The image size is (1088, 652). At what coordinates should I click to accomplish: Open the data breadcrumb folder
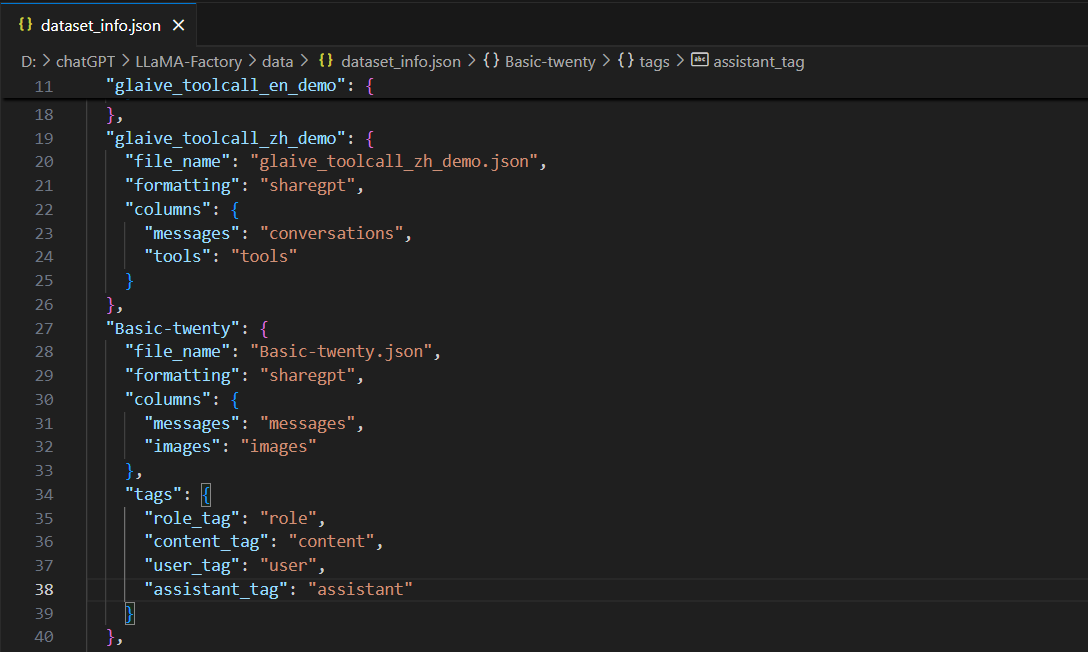click(x=278, y=62)
